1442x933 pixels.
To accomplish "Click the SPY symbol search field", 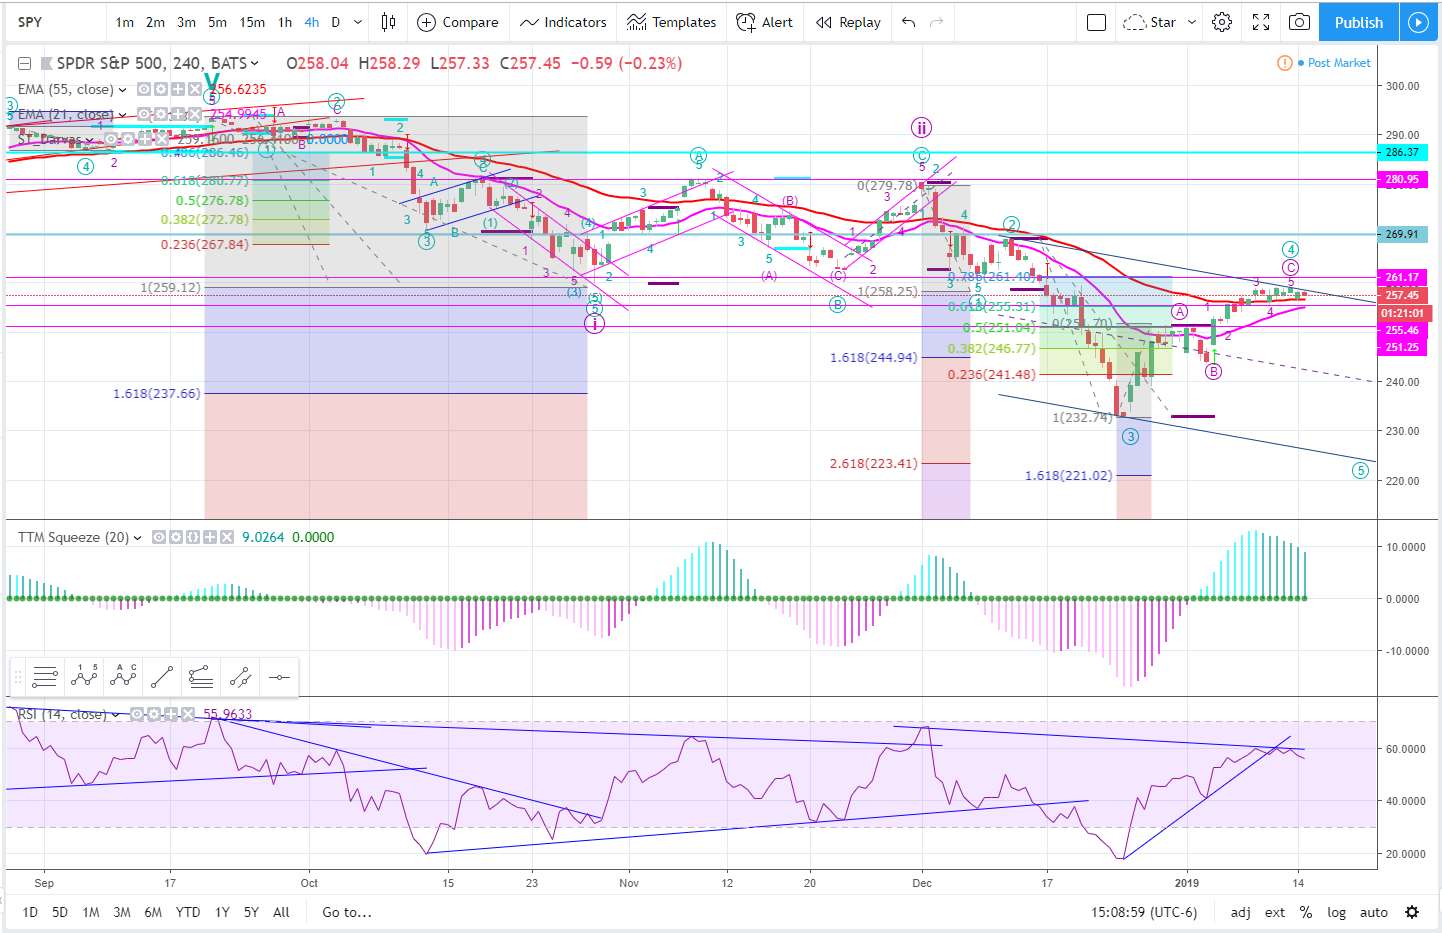I will pyautogui.click(x=55, y=22).
